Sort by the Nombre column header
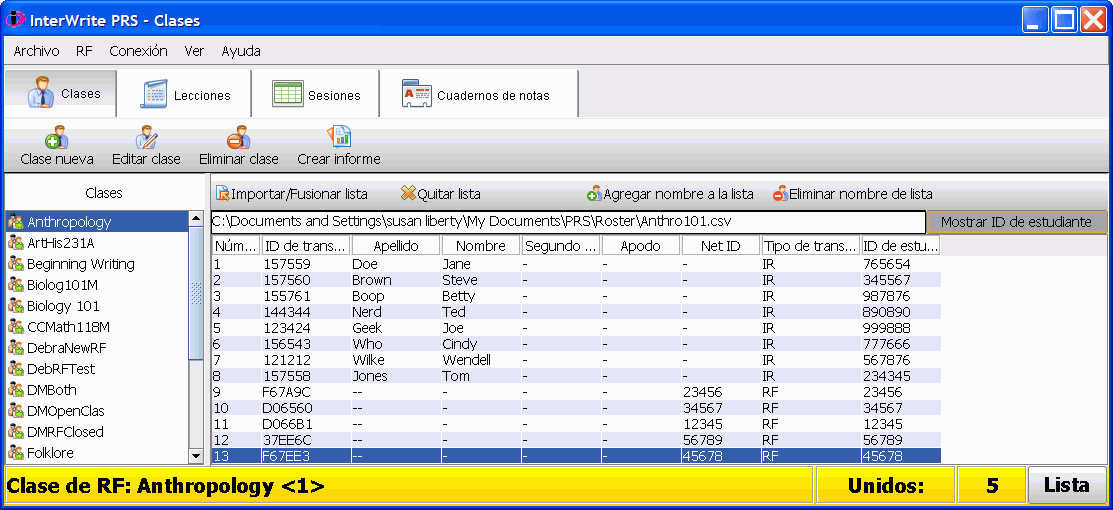The image size is (1113, 510). [x=481, y=246]
